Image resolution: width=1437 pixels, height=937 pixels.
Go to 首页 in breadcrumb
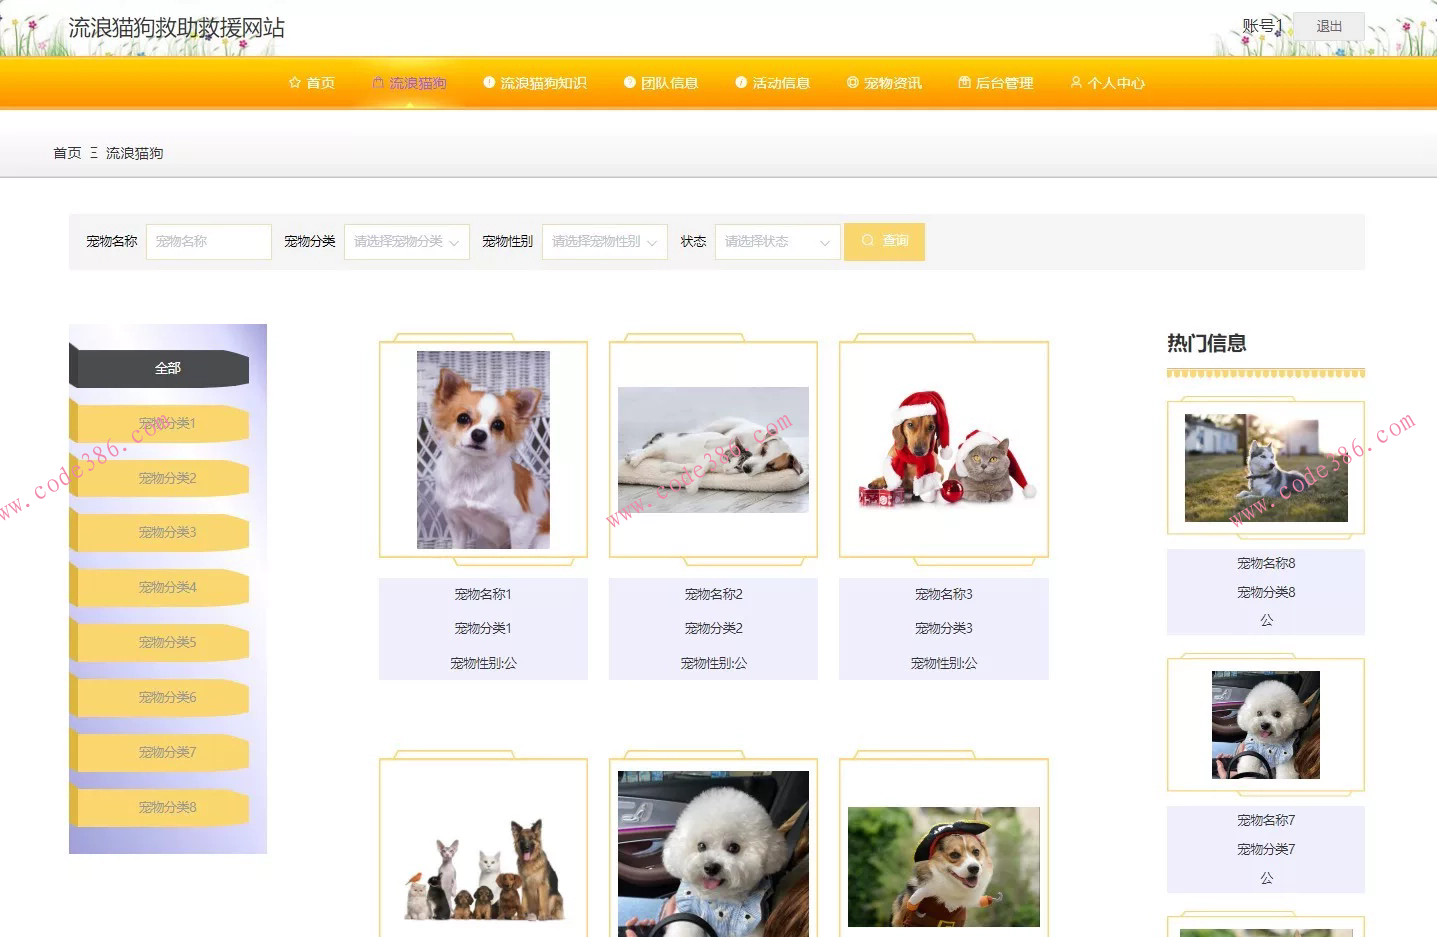(x=67, y=153)
